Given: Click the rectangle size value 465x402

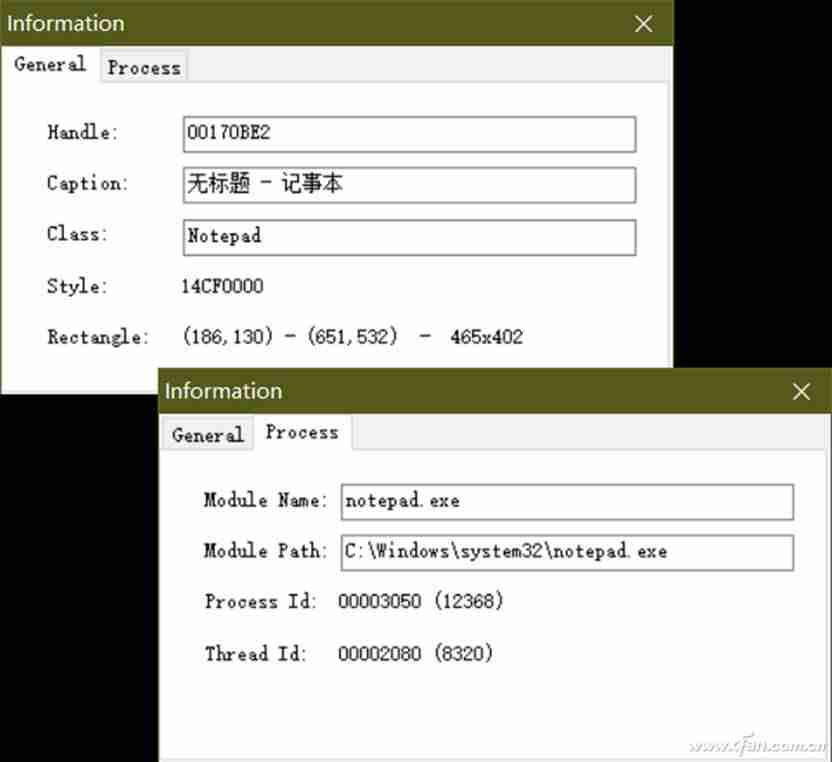Looking at the screenshot, I should point(487,337).
